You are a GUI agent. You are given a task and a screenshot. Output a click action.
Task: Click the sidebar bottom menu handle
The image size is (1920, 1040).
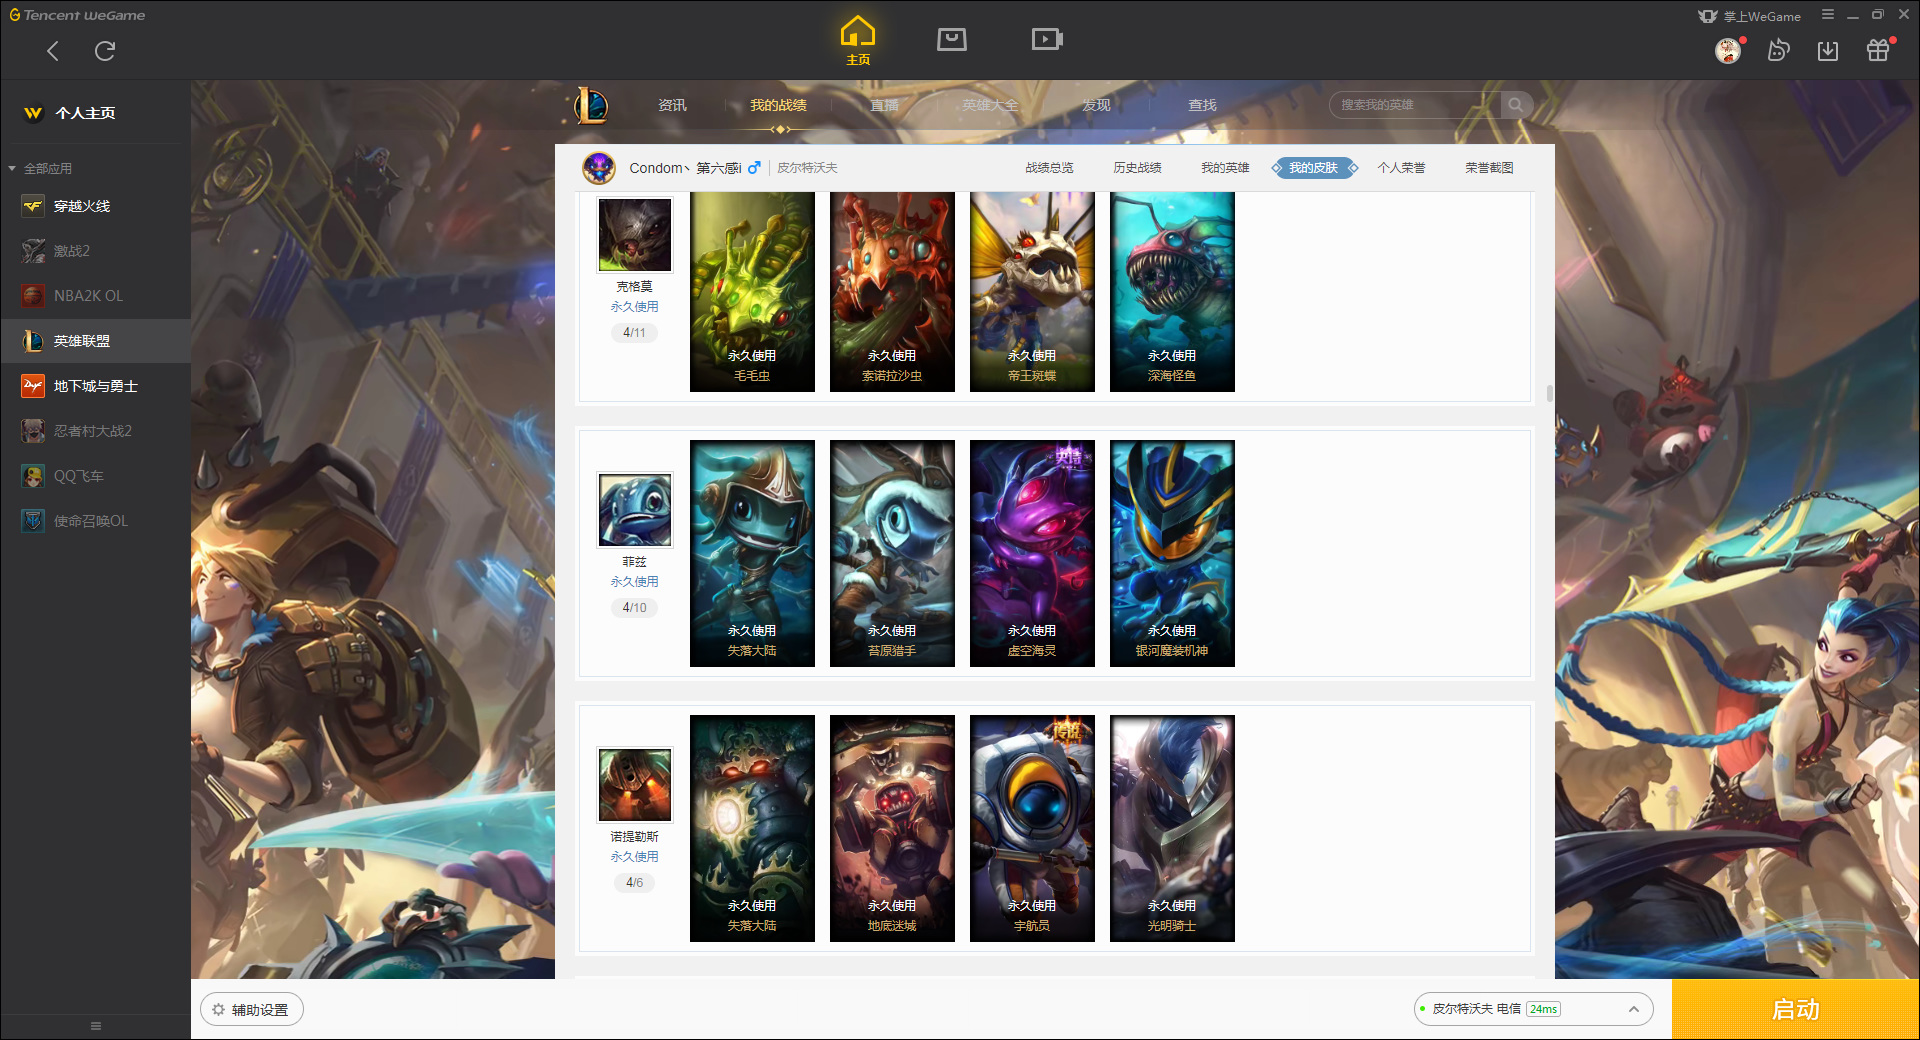[96, 1026]
